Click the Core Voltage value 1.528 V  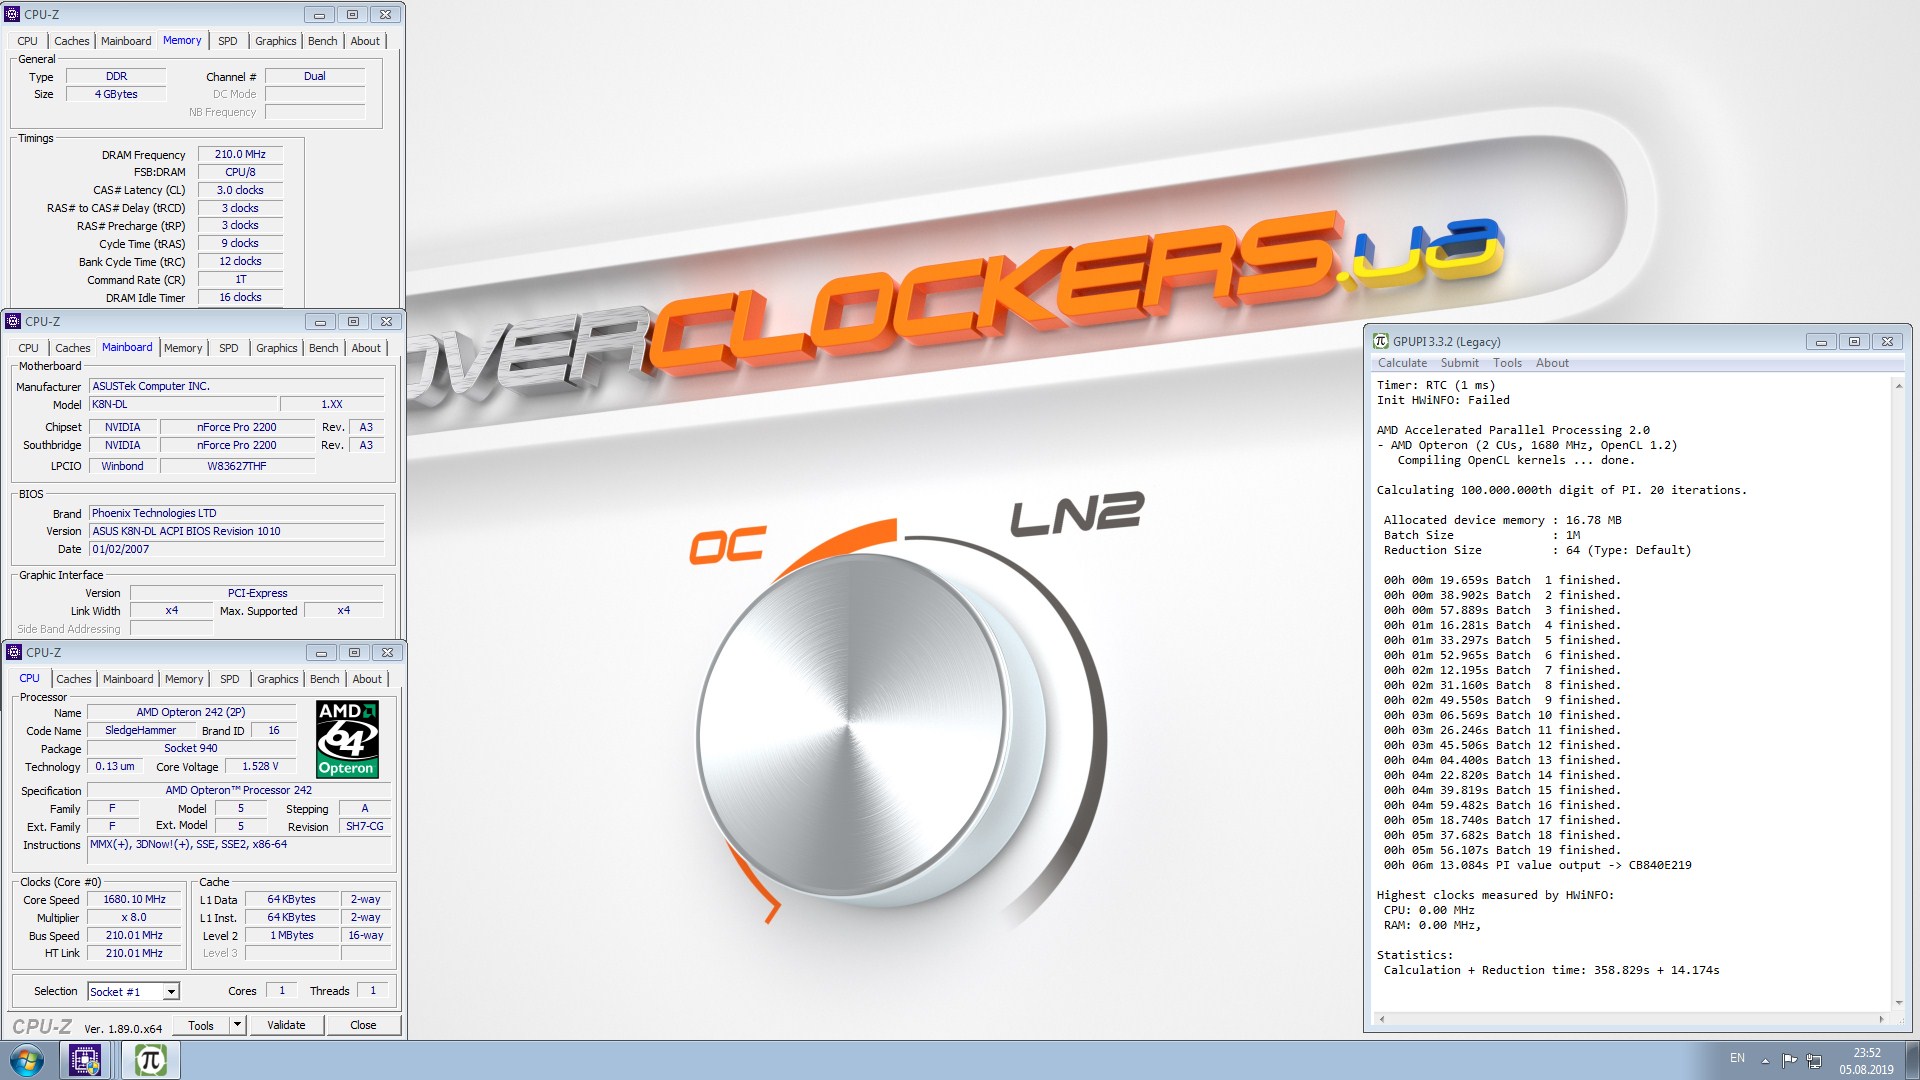tap(260, 766)
